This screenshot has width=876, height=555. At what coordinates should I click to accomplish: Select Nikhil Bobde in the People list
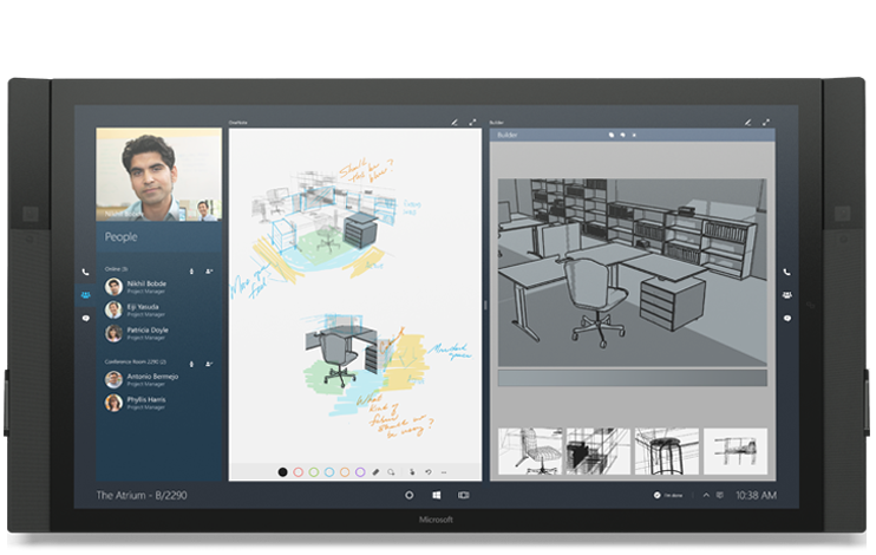tap(145, 286)
